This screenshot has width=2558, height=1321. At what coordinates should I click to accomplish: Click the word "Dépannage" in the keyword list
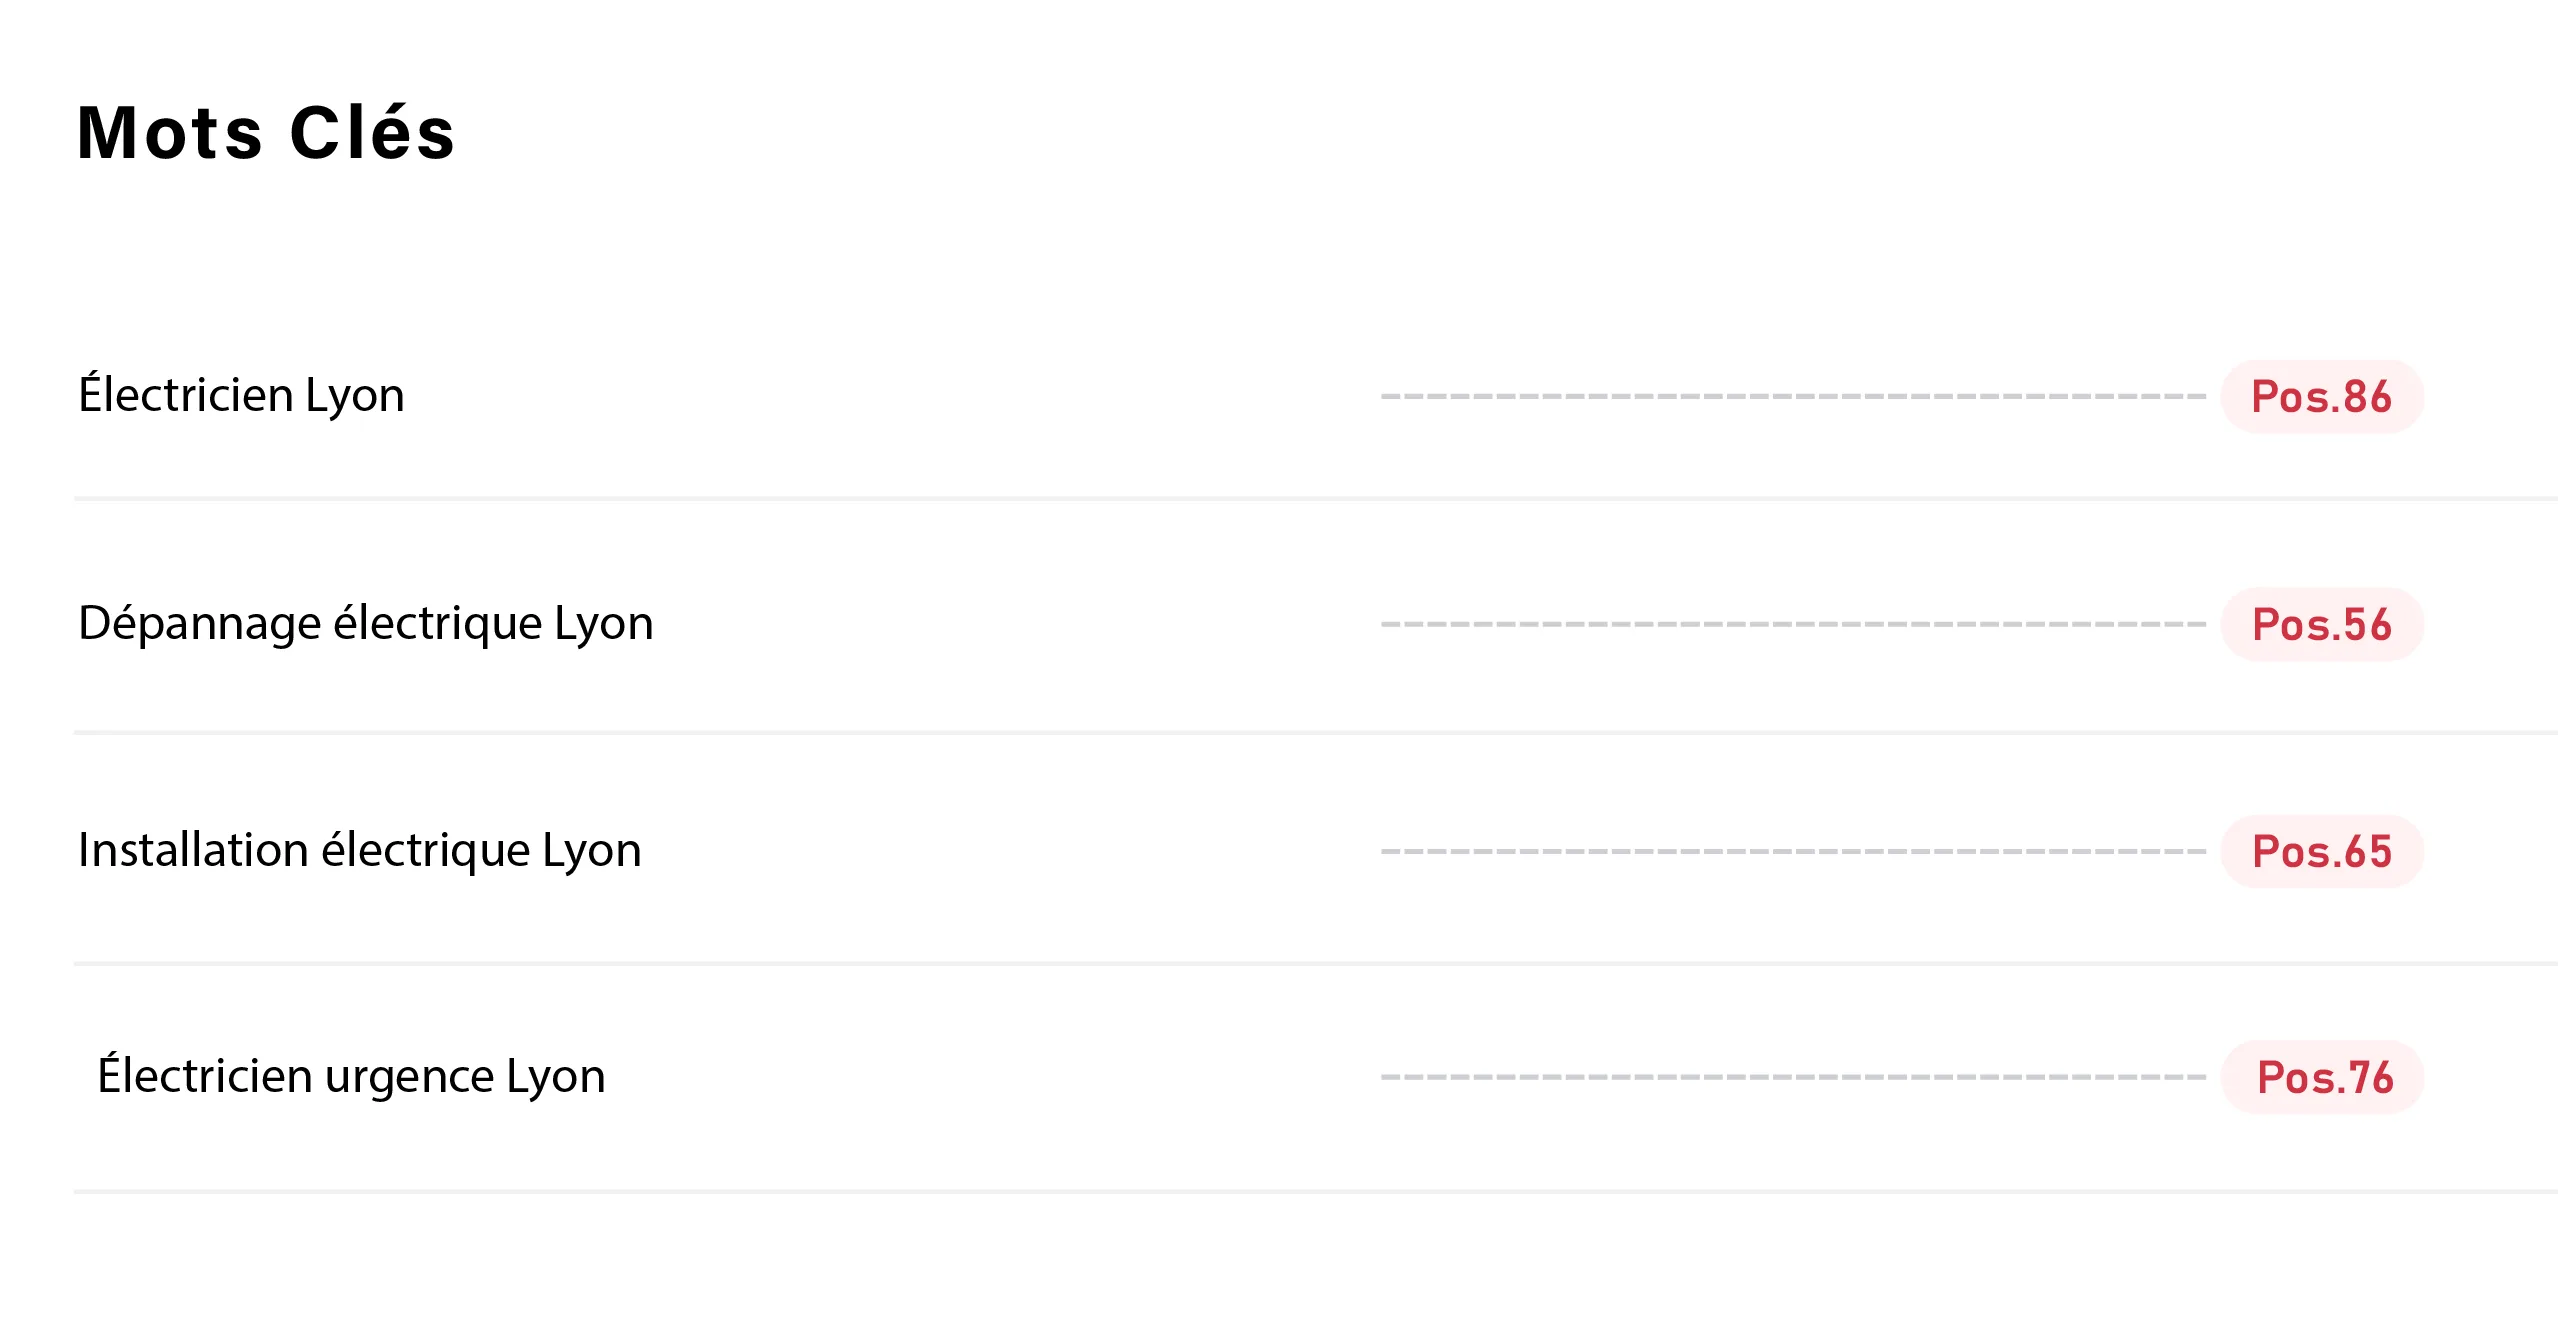click(200, 624)
